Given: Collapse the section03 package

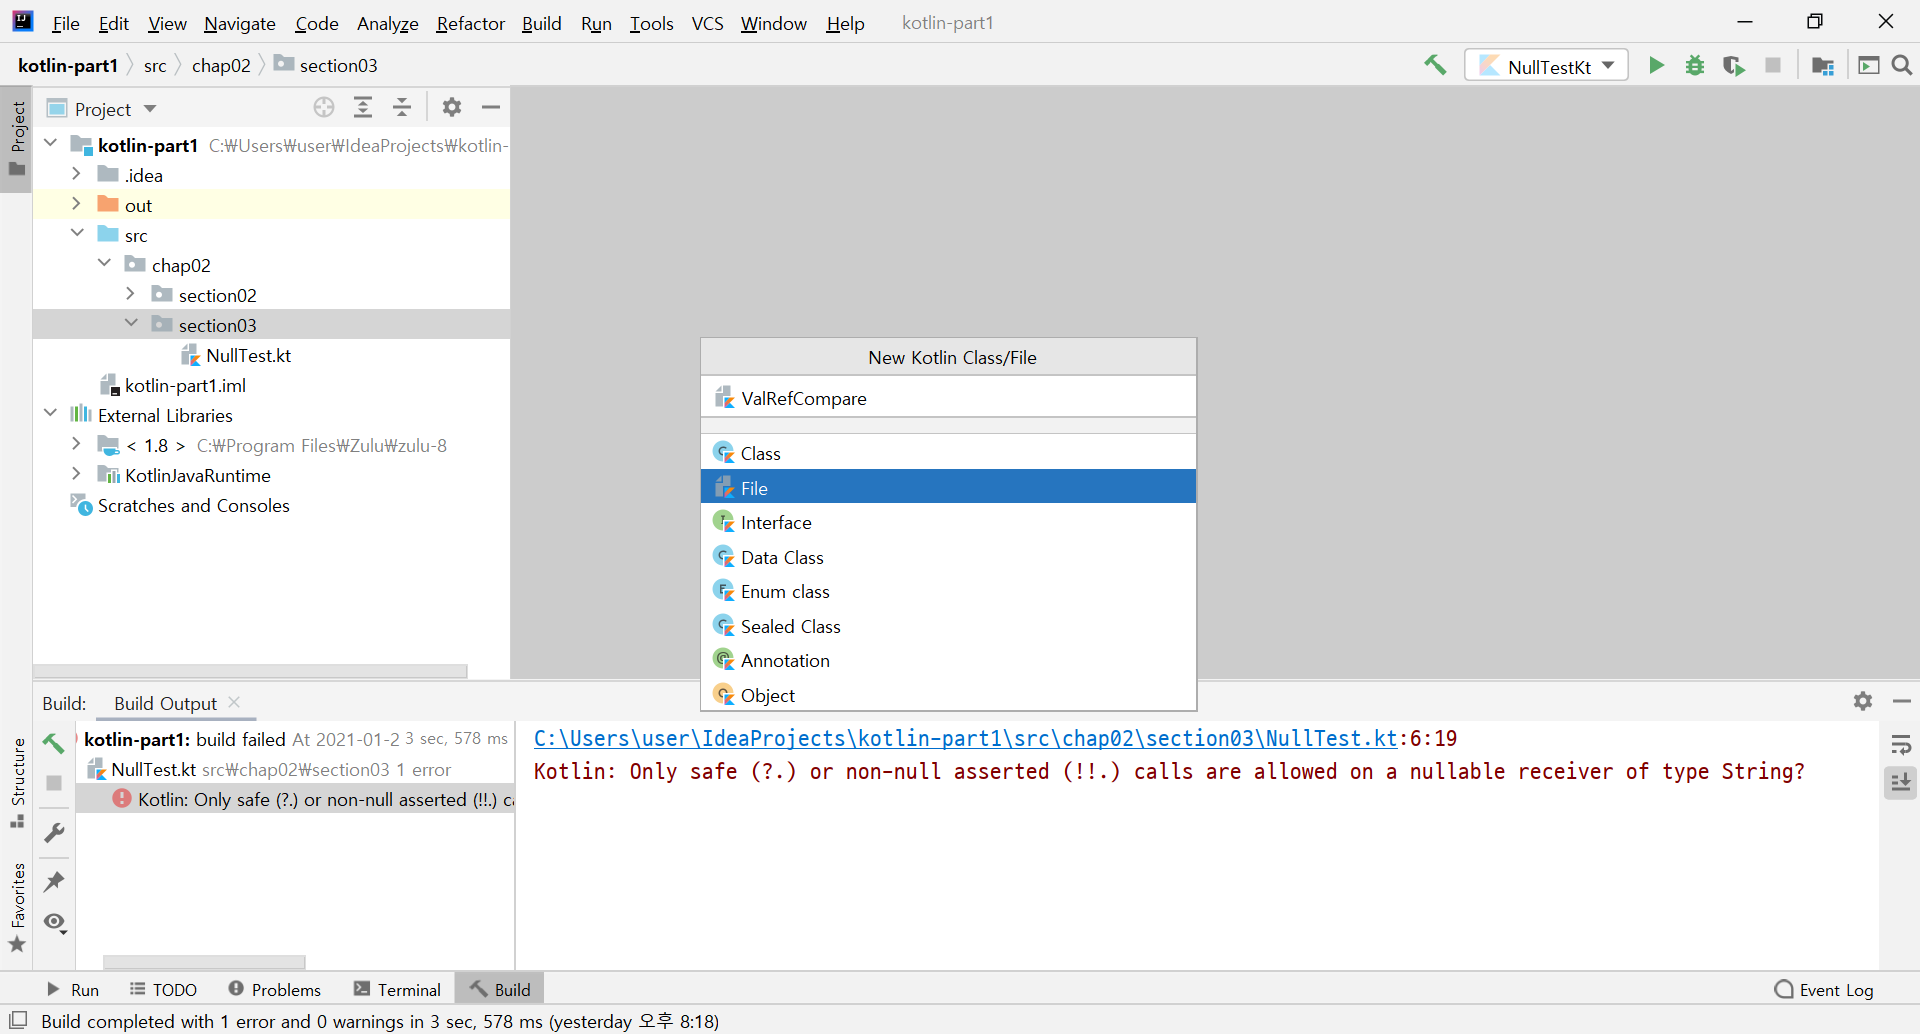Looking at the screenshot, I should [131, 324].
